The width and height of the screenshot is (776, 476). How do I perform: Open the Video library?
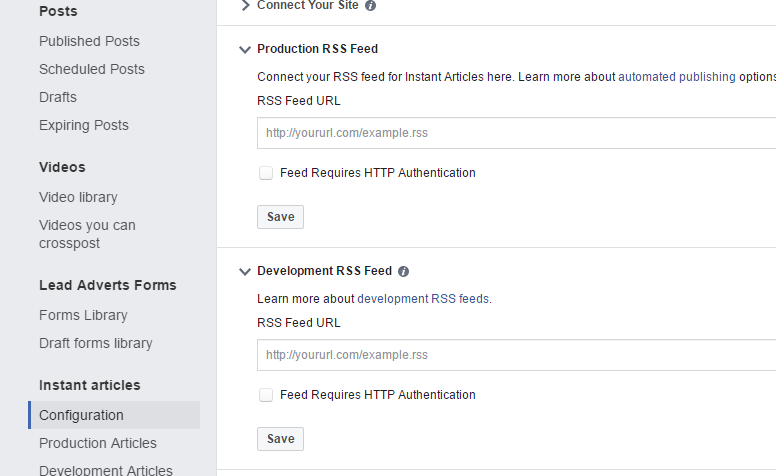pos(78,197)
